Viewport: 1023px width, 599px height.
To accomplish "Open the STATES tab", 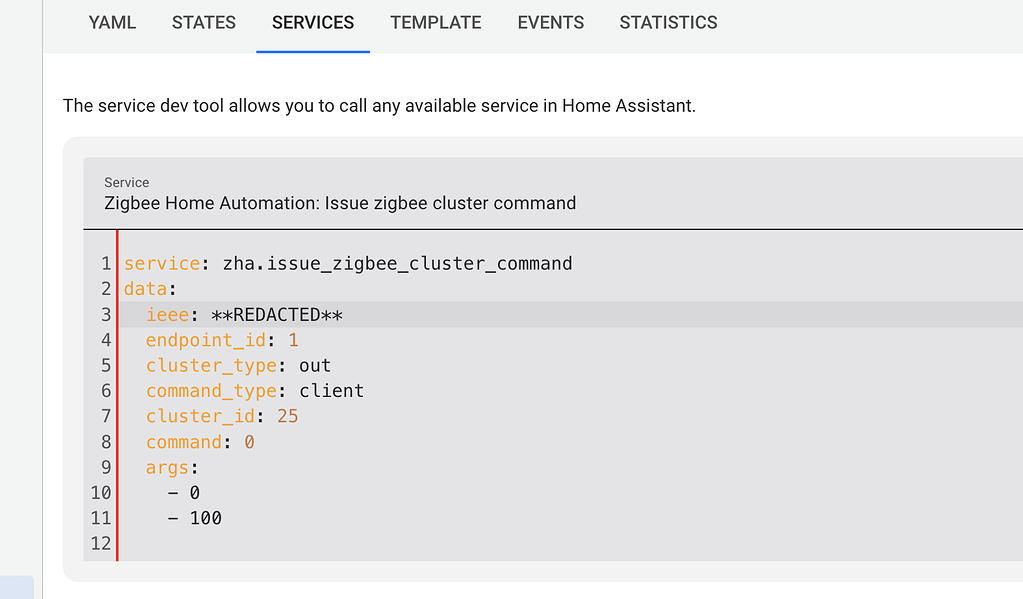I will point(204,23).
